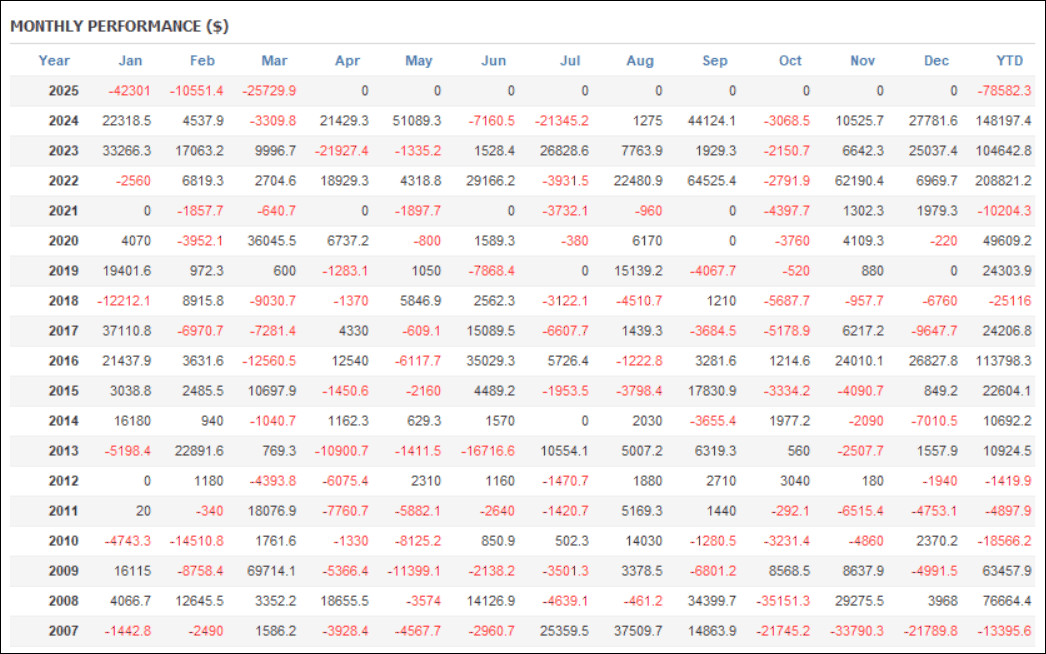
Task: Select the 2015 row year label
Action: 63,391
